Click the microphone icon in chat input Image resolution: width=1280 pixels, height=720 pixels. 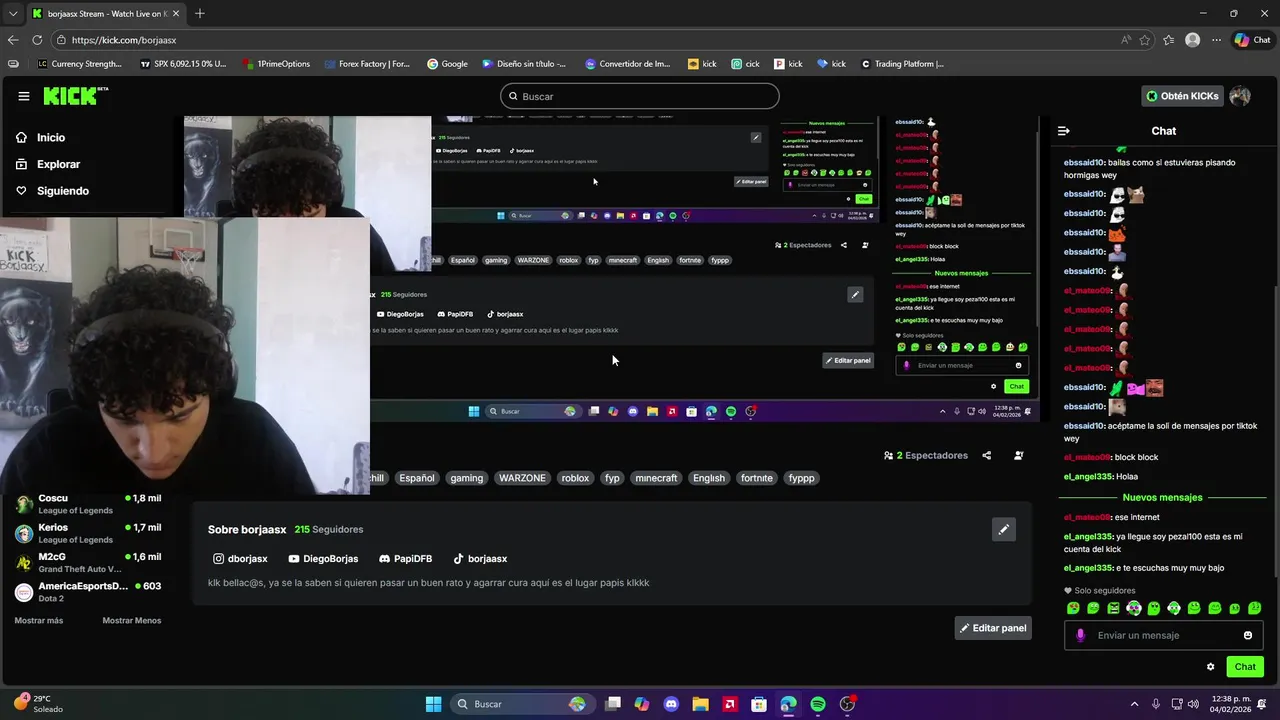1080,635
